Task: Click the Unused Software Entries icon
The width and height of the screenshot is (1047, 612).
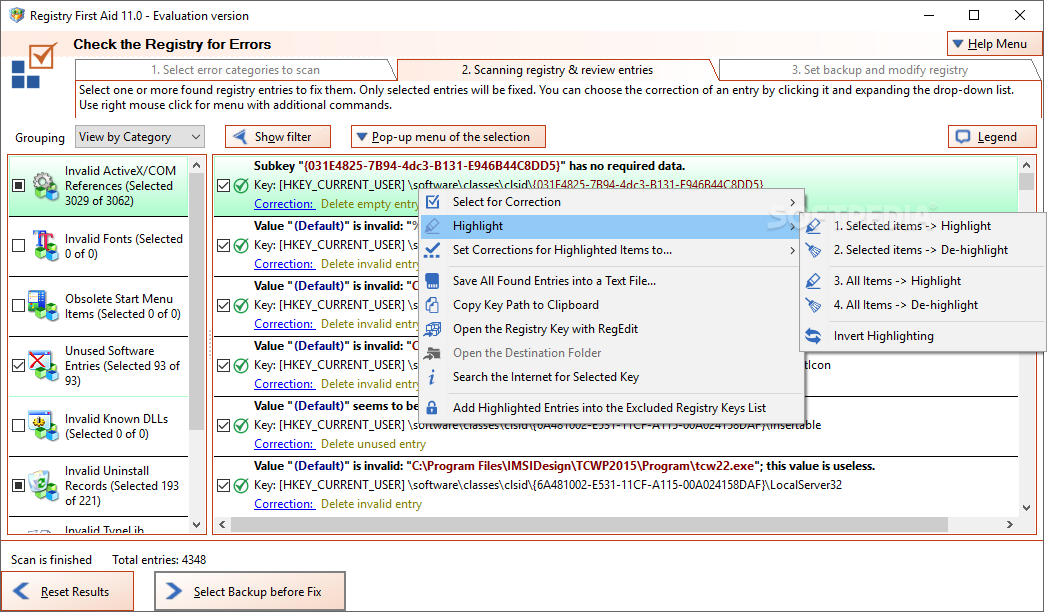Action: [x=43, y=366]
